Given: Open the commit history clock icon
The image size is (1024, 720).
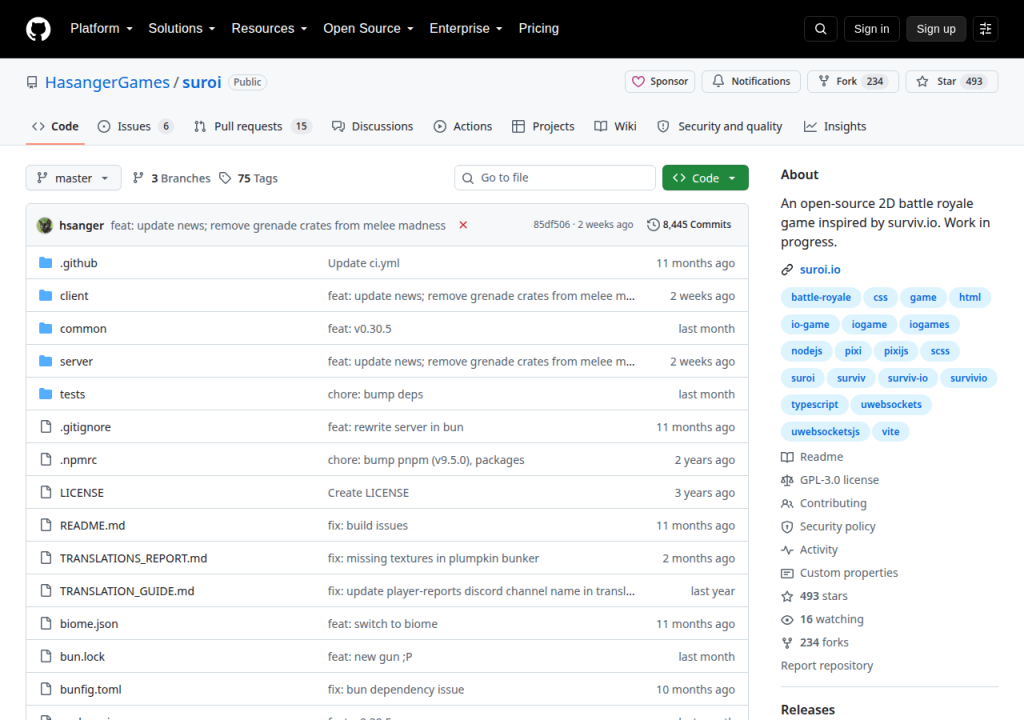Looking at the screenshot, I should point(653,225).
